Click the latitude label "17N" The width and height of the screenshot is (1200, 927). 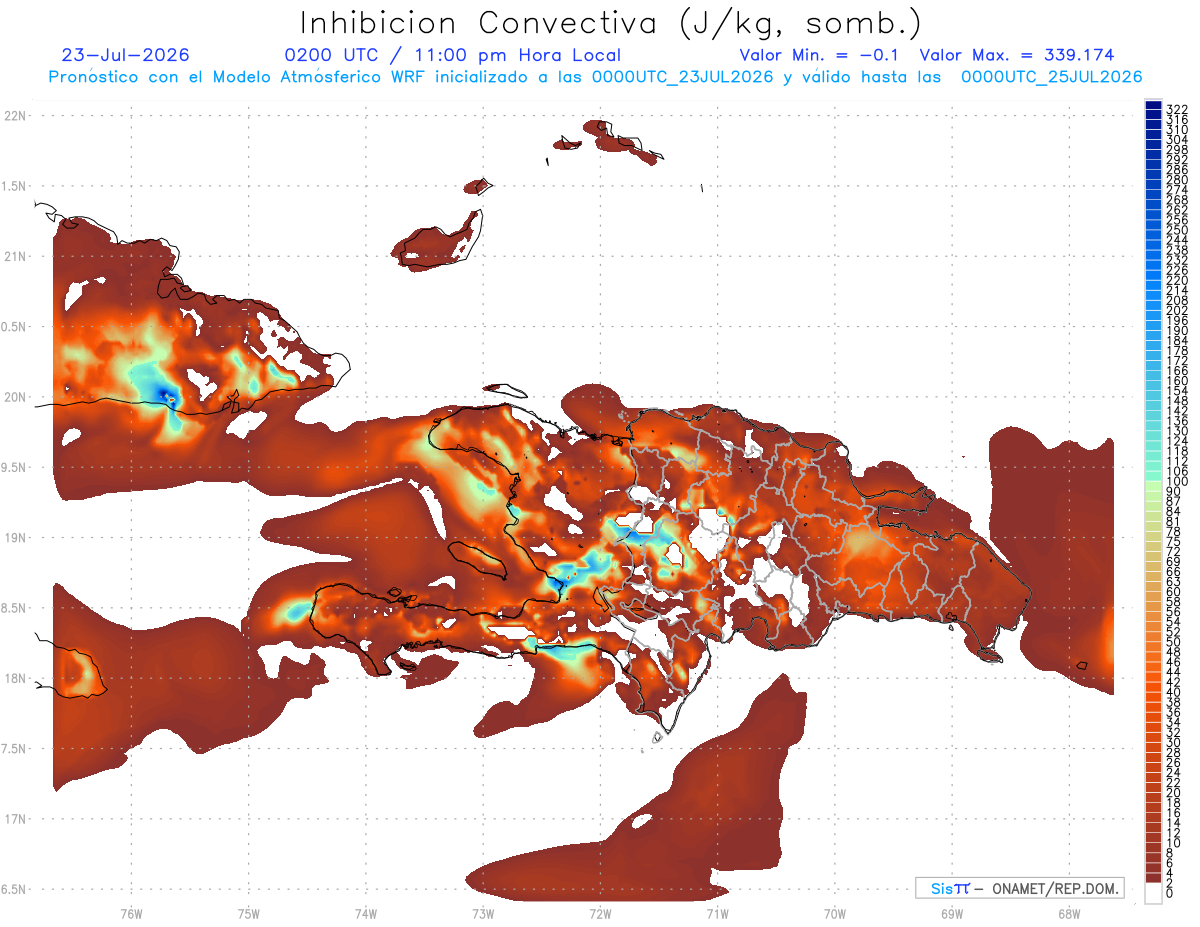(14, 819)
